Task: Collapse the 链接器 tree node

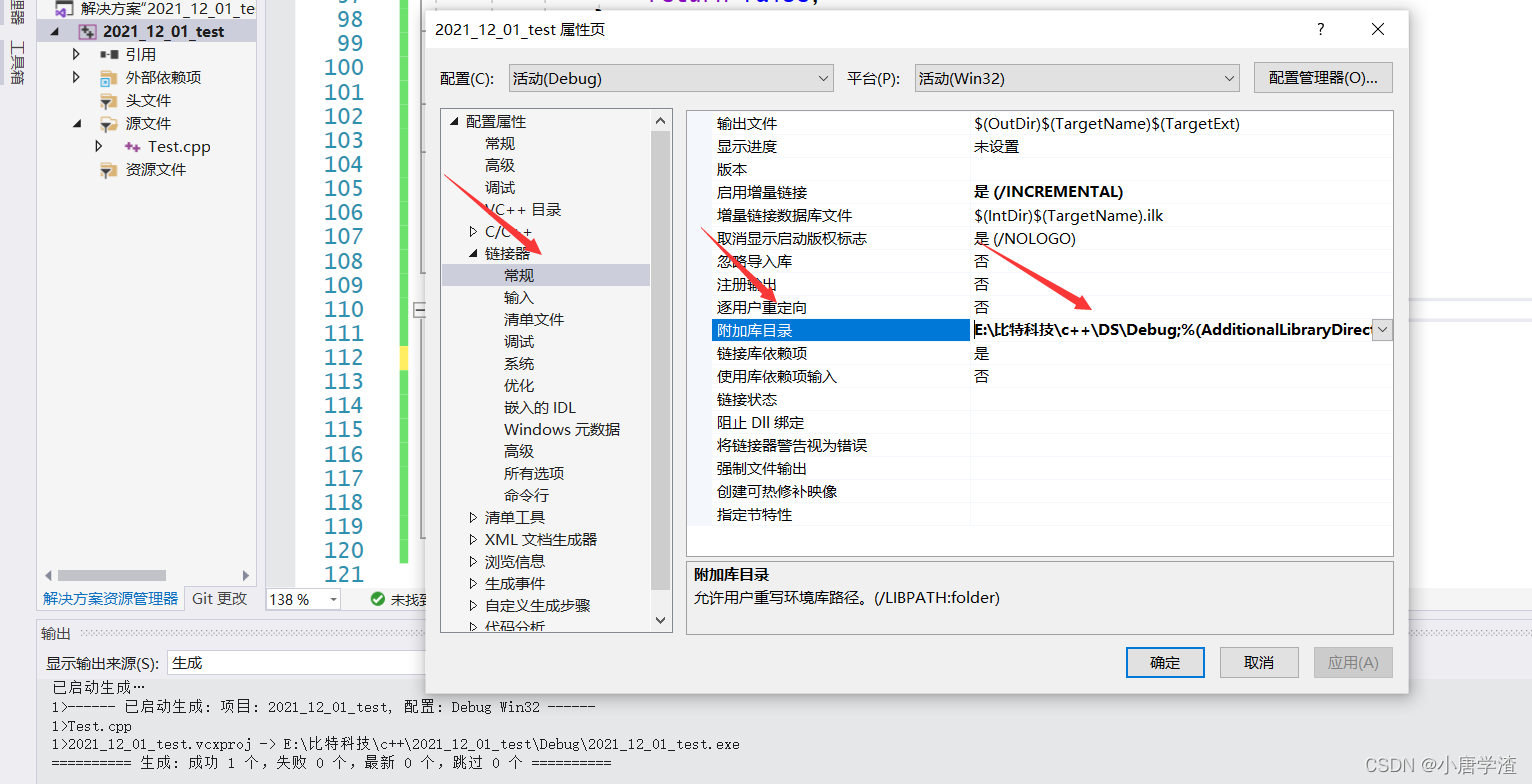Action: (473, 253)
